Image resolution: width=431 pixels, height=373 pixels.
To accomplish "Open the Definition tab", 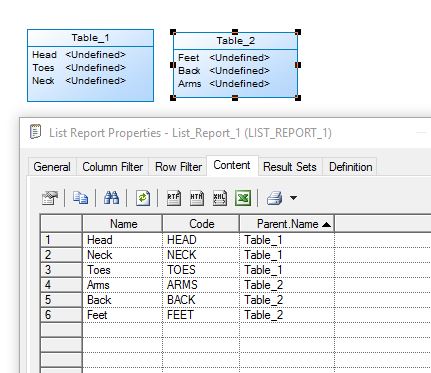I will tap(350, 167).
